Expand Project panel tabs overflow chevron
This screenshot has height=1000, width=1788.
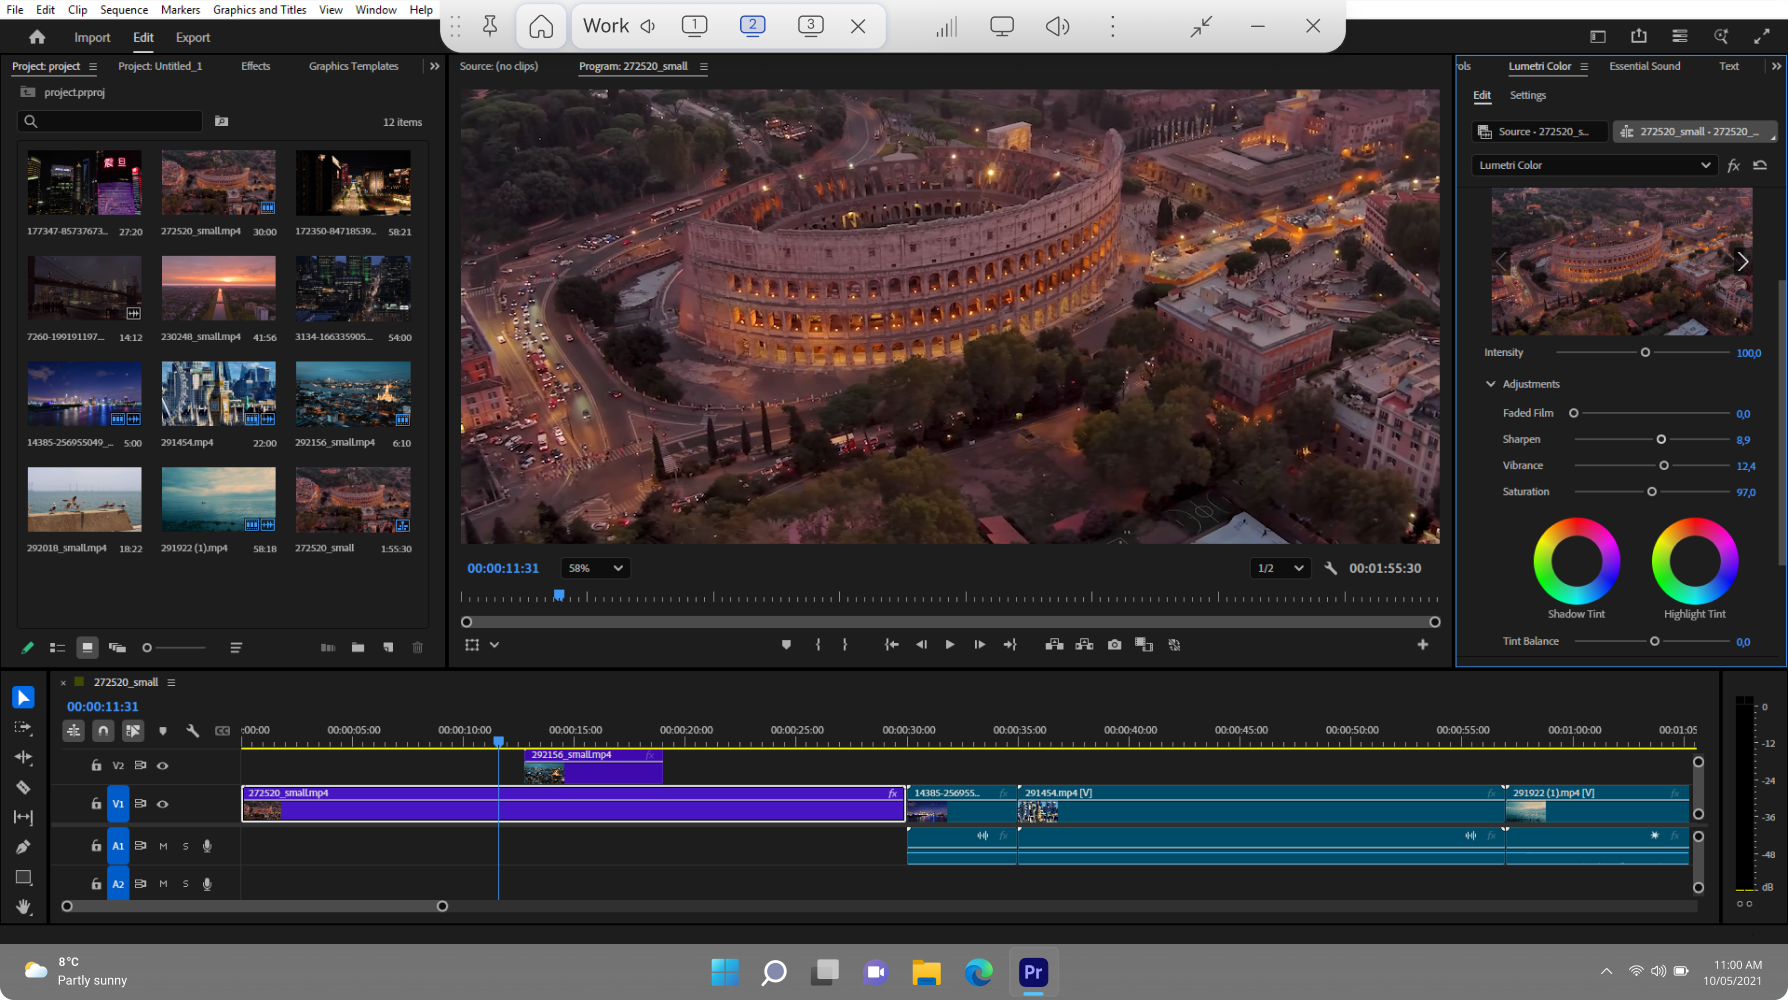pos(434,66)
